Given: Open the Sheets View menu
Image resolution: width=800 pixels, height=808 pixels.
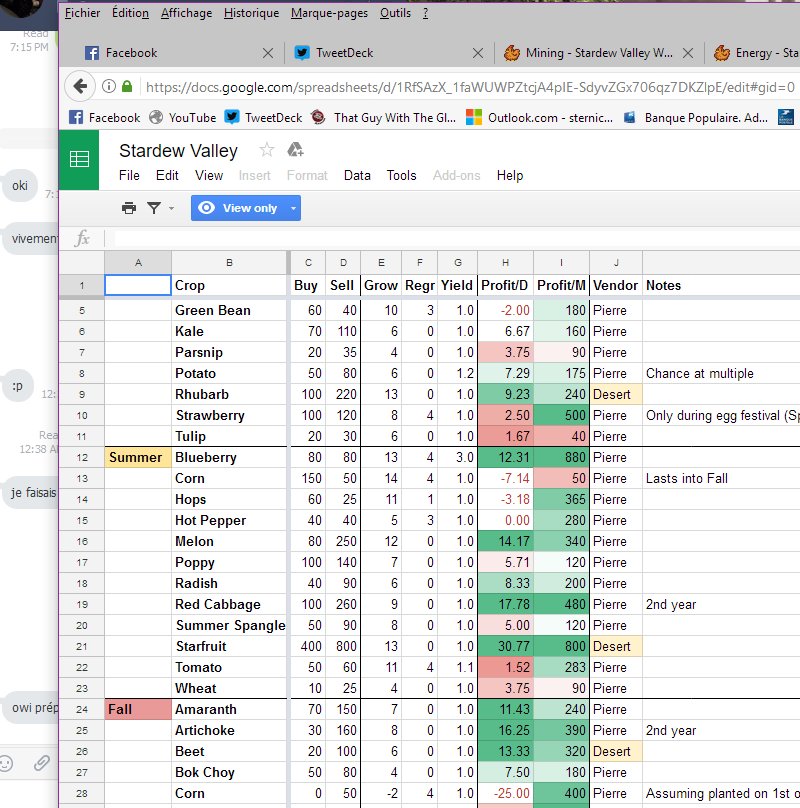Looking at the screenshot, I should pos(209,175).
